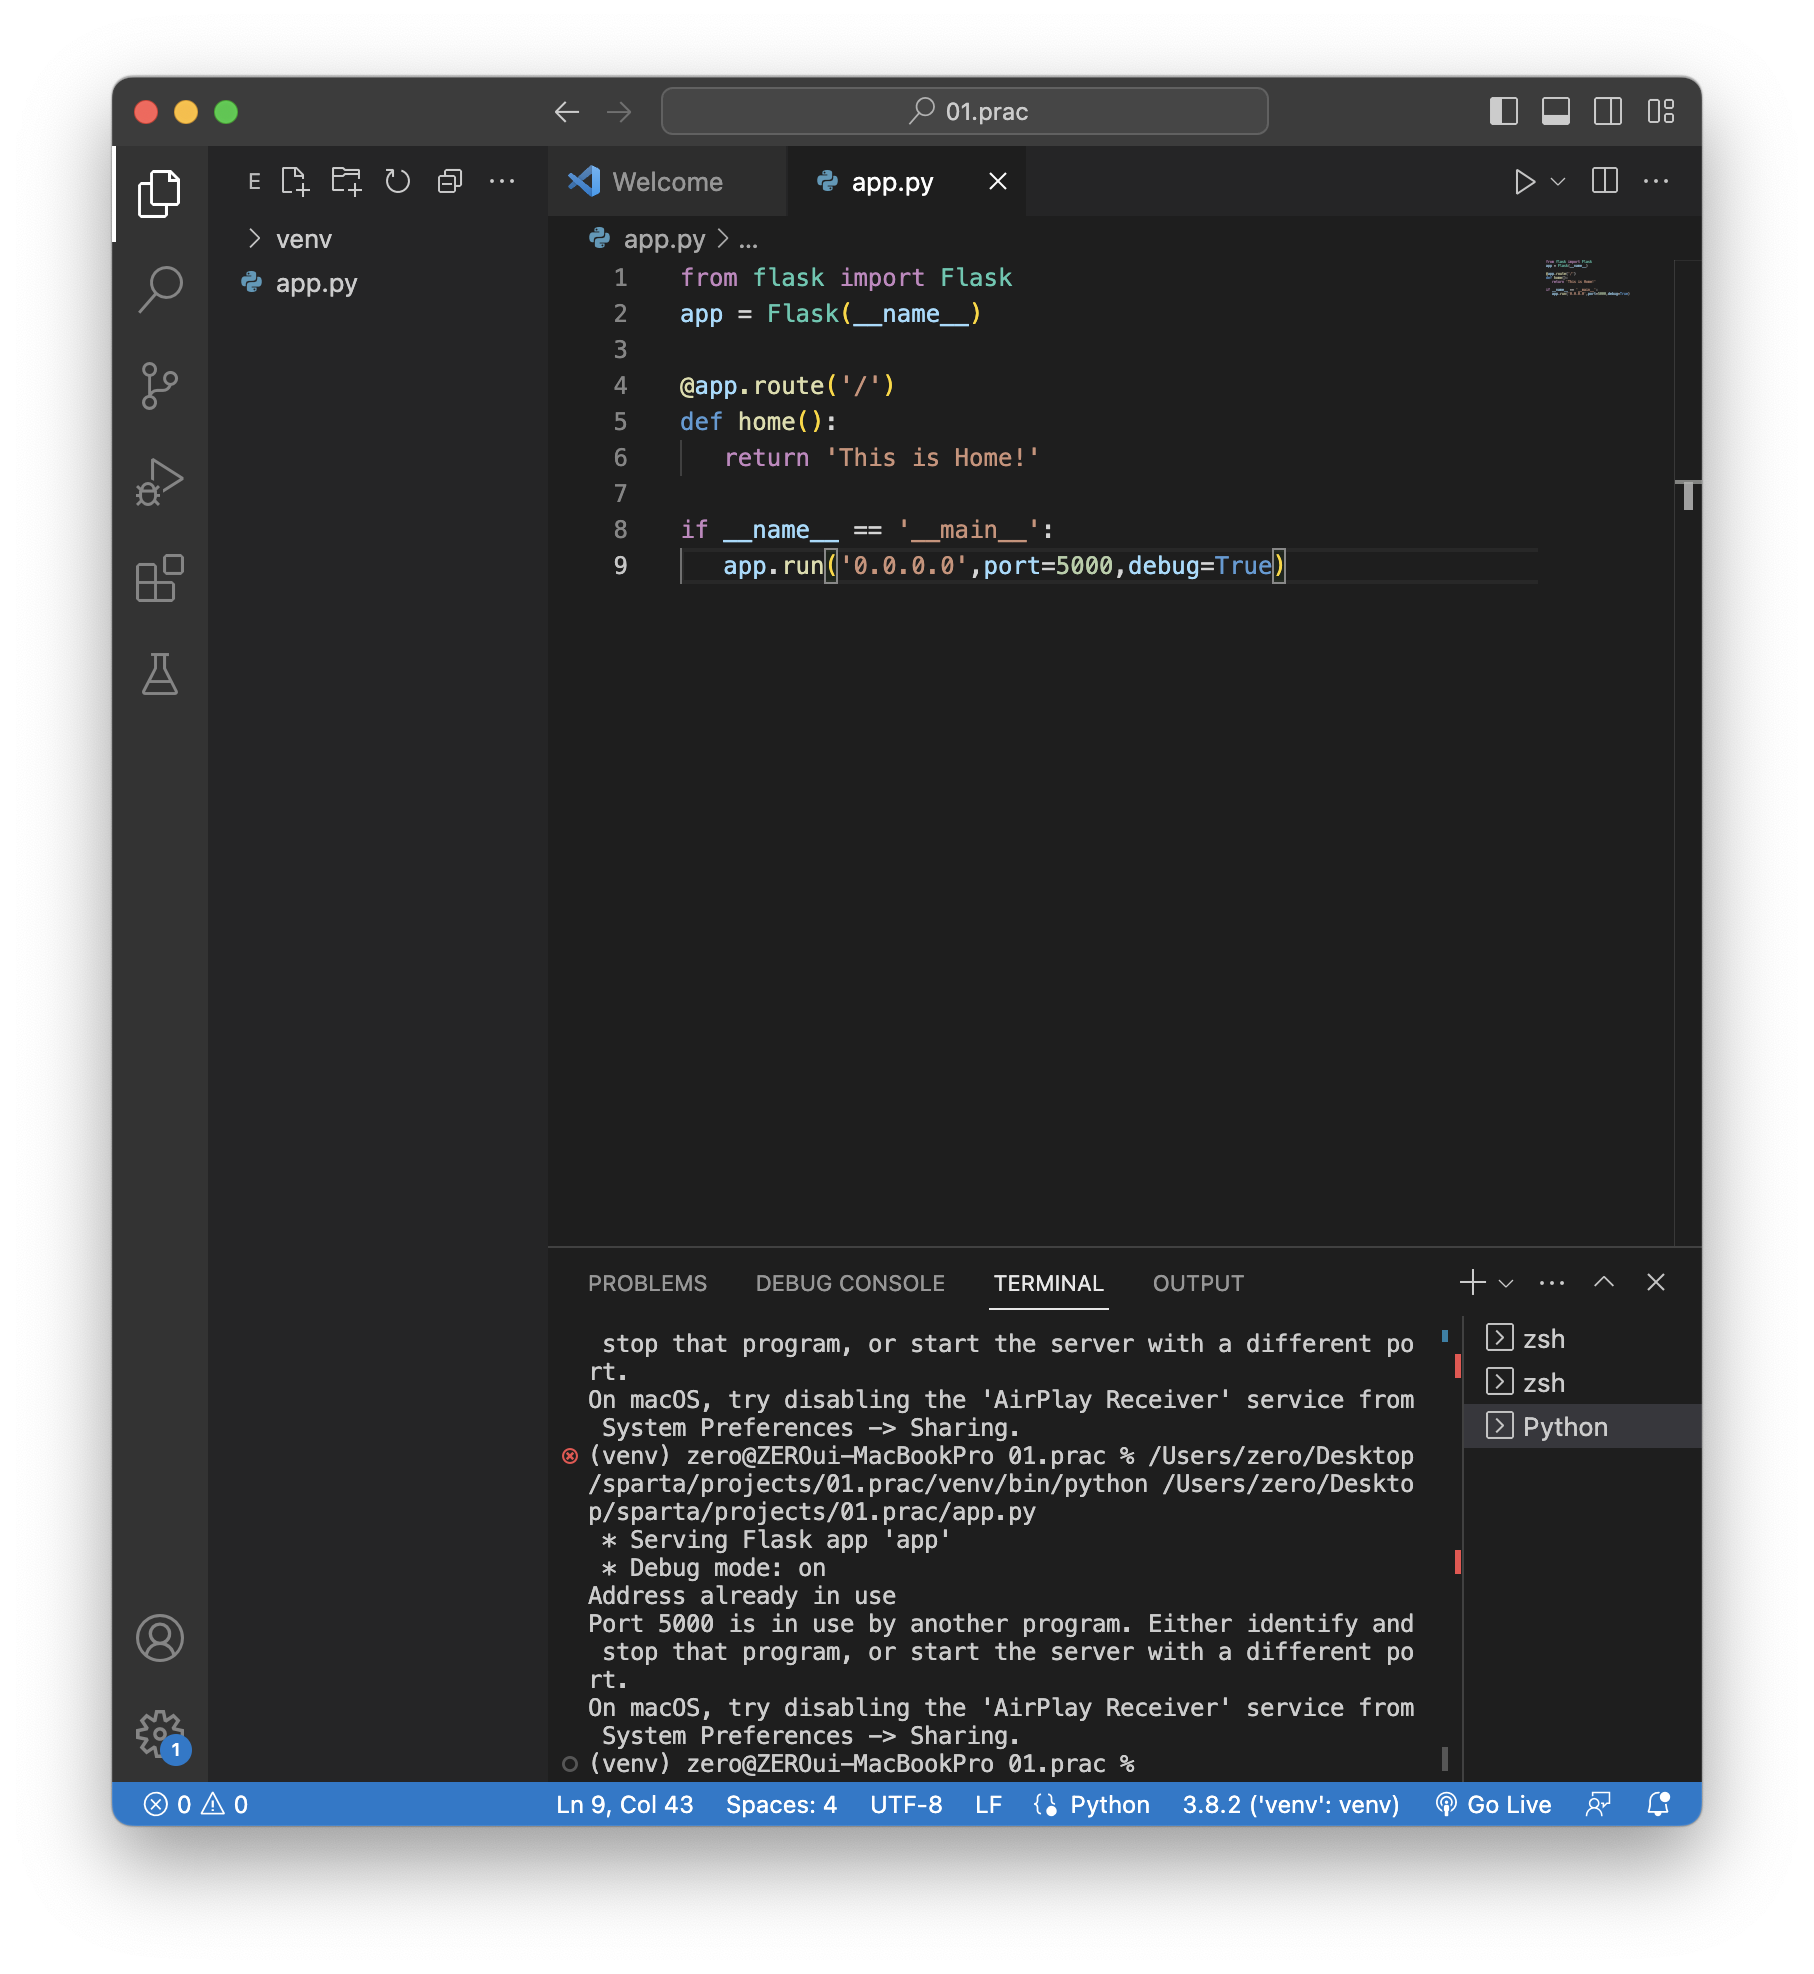Screen dimensions: 1814x1974
Task: Switch to the OUTPUT panel tab
Action: click(x=1198, y=1283)
